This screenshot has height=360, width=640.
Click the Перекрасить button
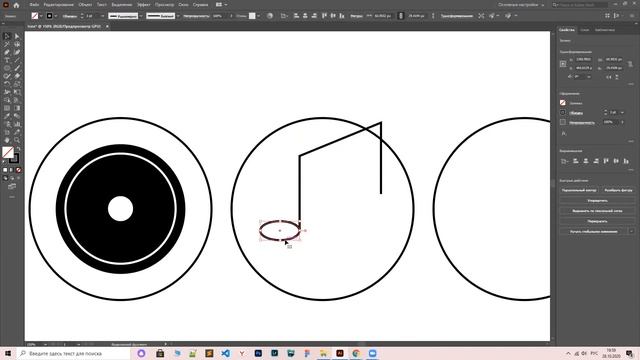click(x=598, y=221)
